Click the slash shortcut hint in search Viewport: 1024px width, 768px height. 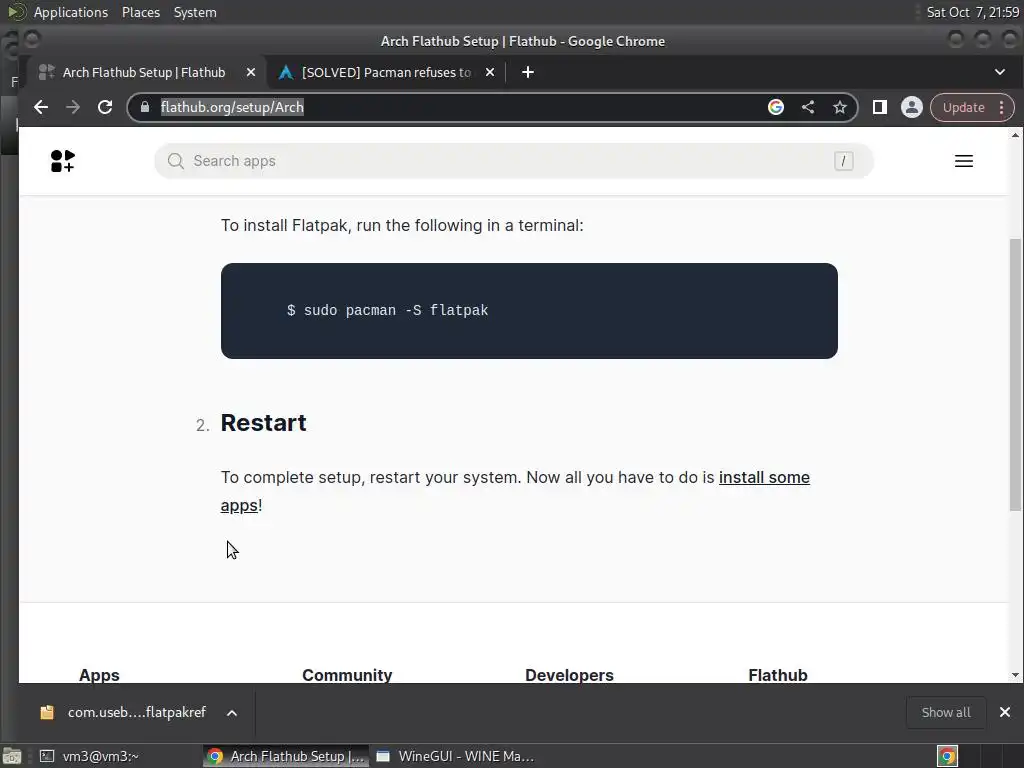click(x=843, y=161)
